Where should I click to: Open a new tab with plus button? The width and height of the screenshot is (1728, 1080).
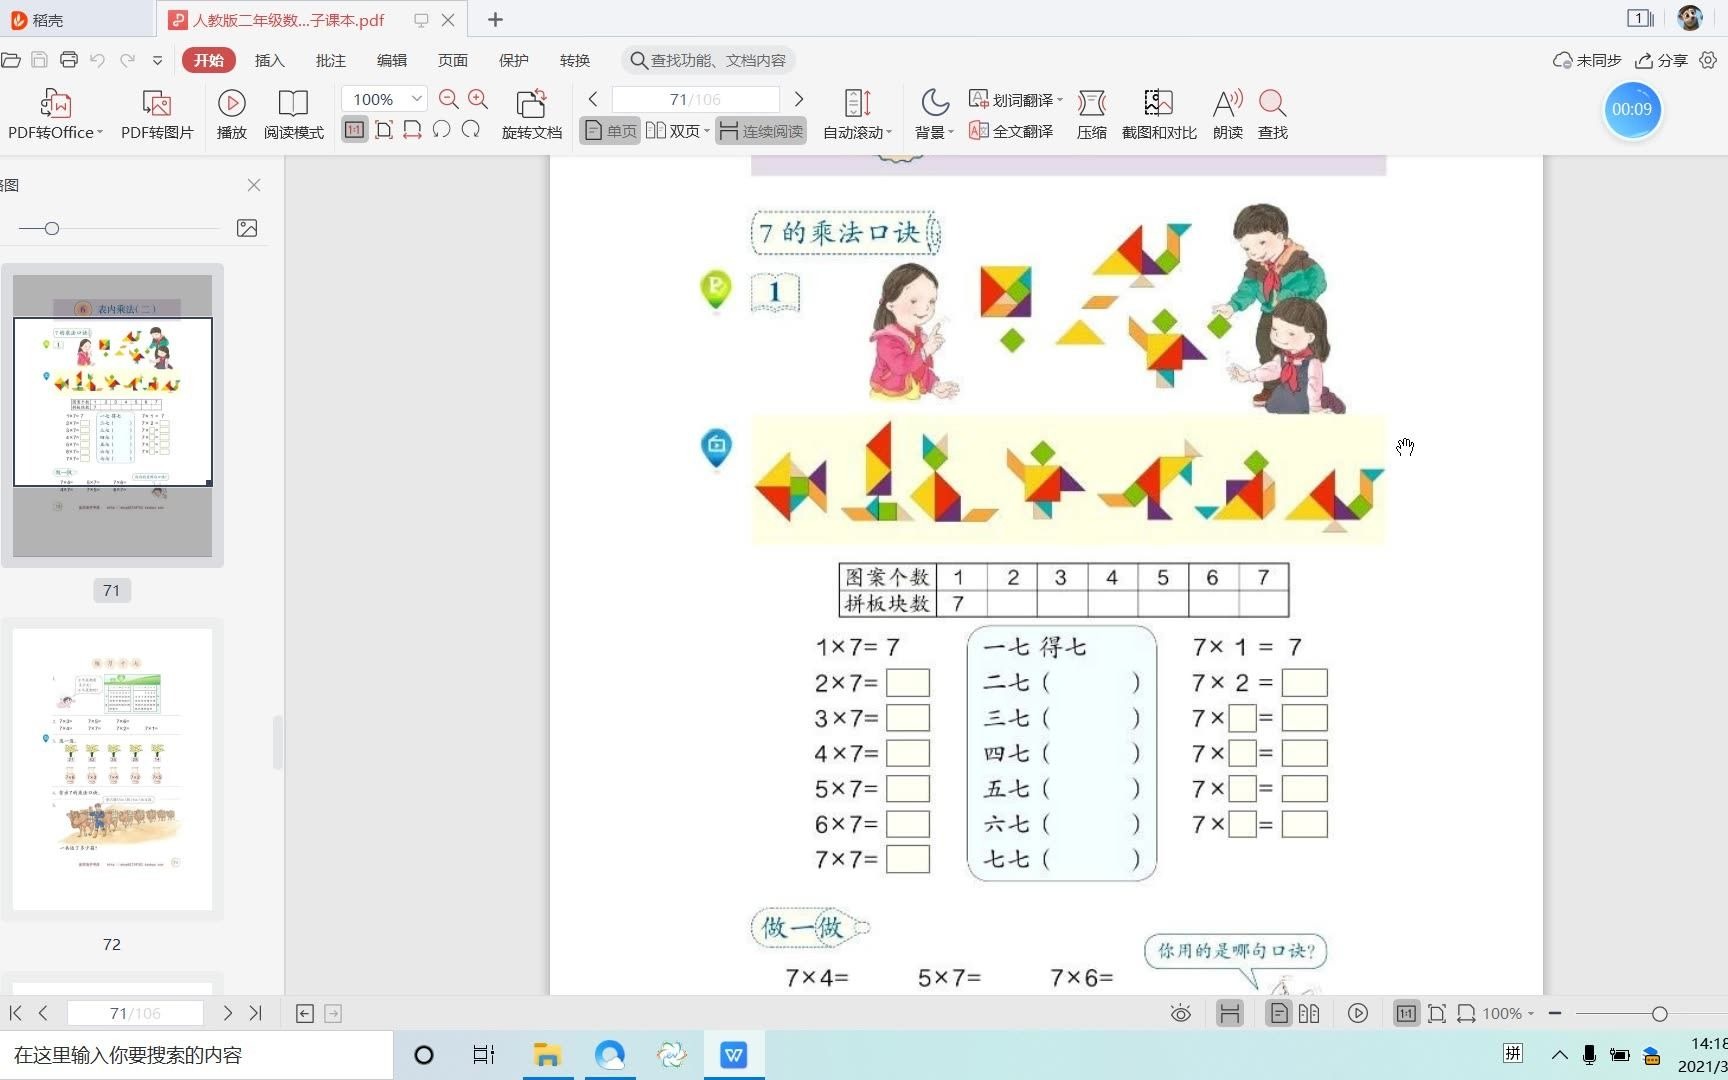495,19
